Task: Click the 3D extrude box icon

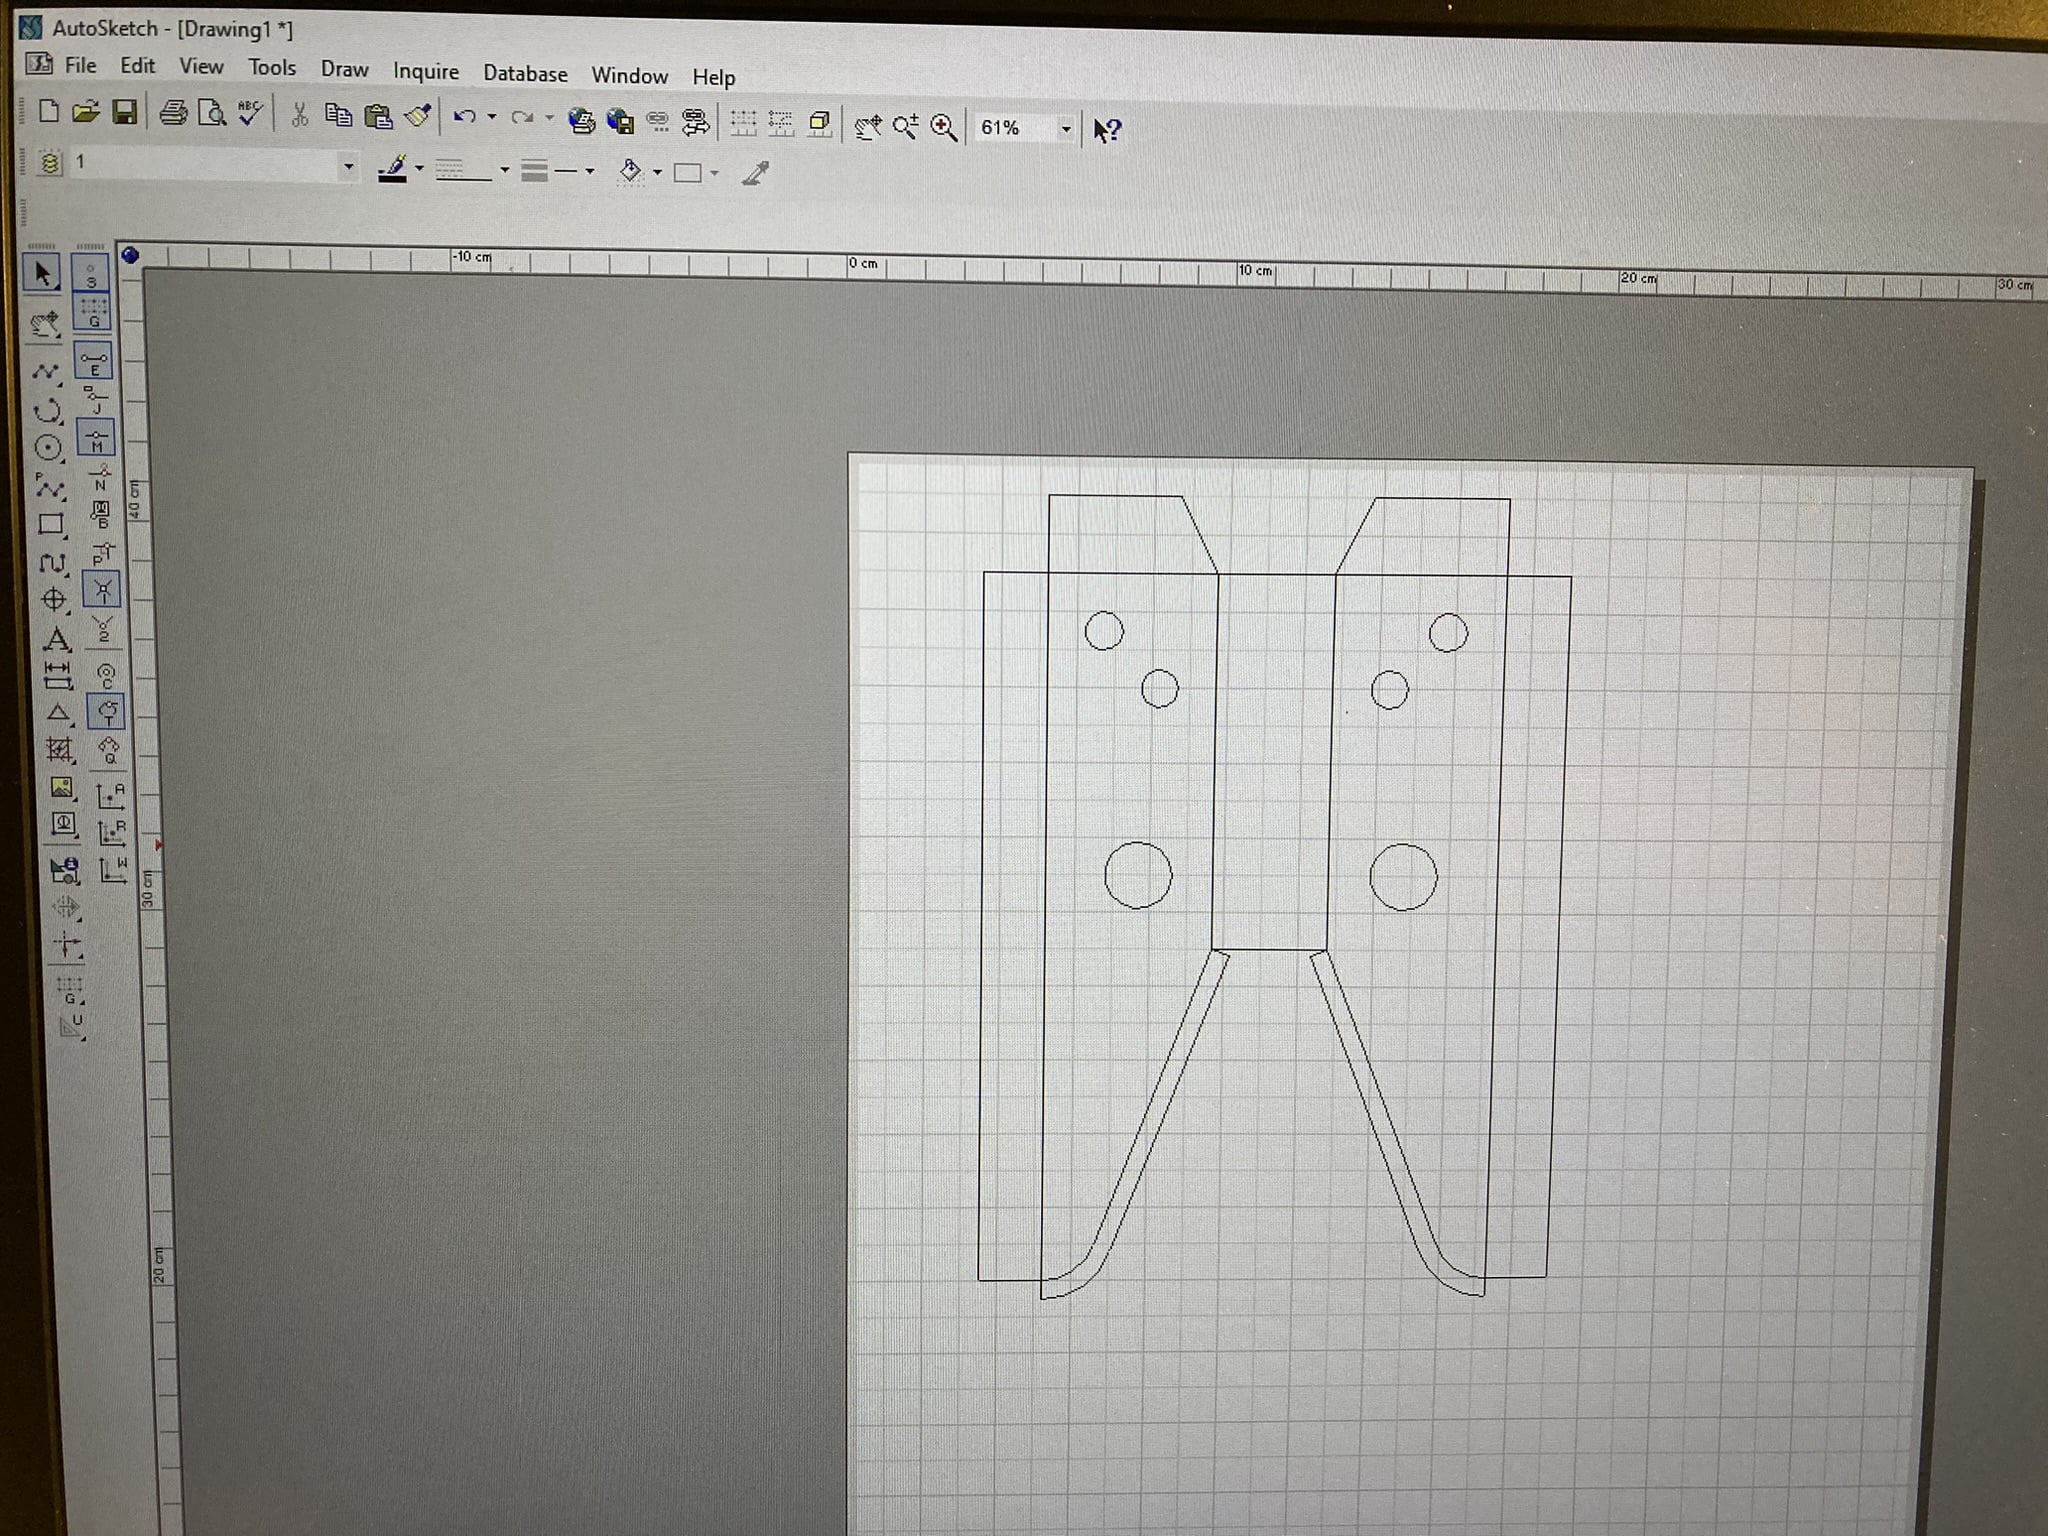Action: pyautogui.click(x=819, y=124)
